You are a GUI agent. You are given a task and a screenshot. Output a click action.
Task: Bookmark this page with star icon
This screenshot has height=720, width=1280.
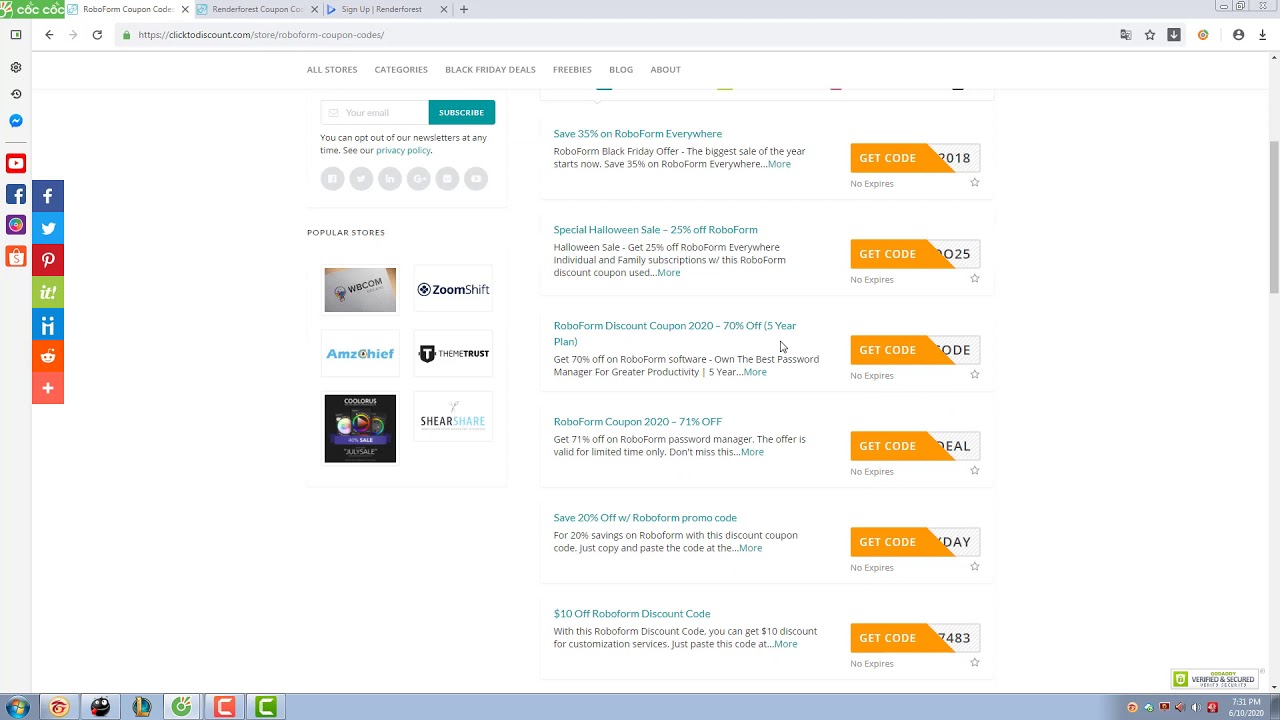(x=1150, y=35)
